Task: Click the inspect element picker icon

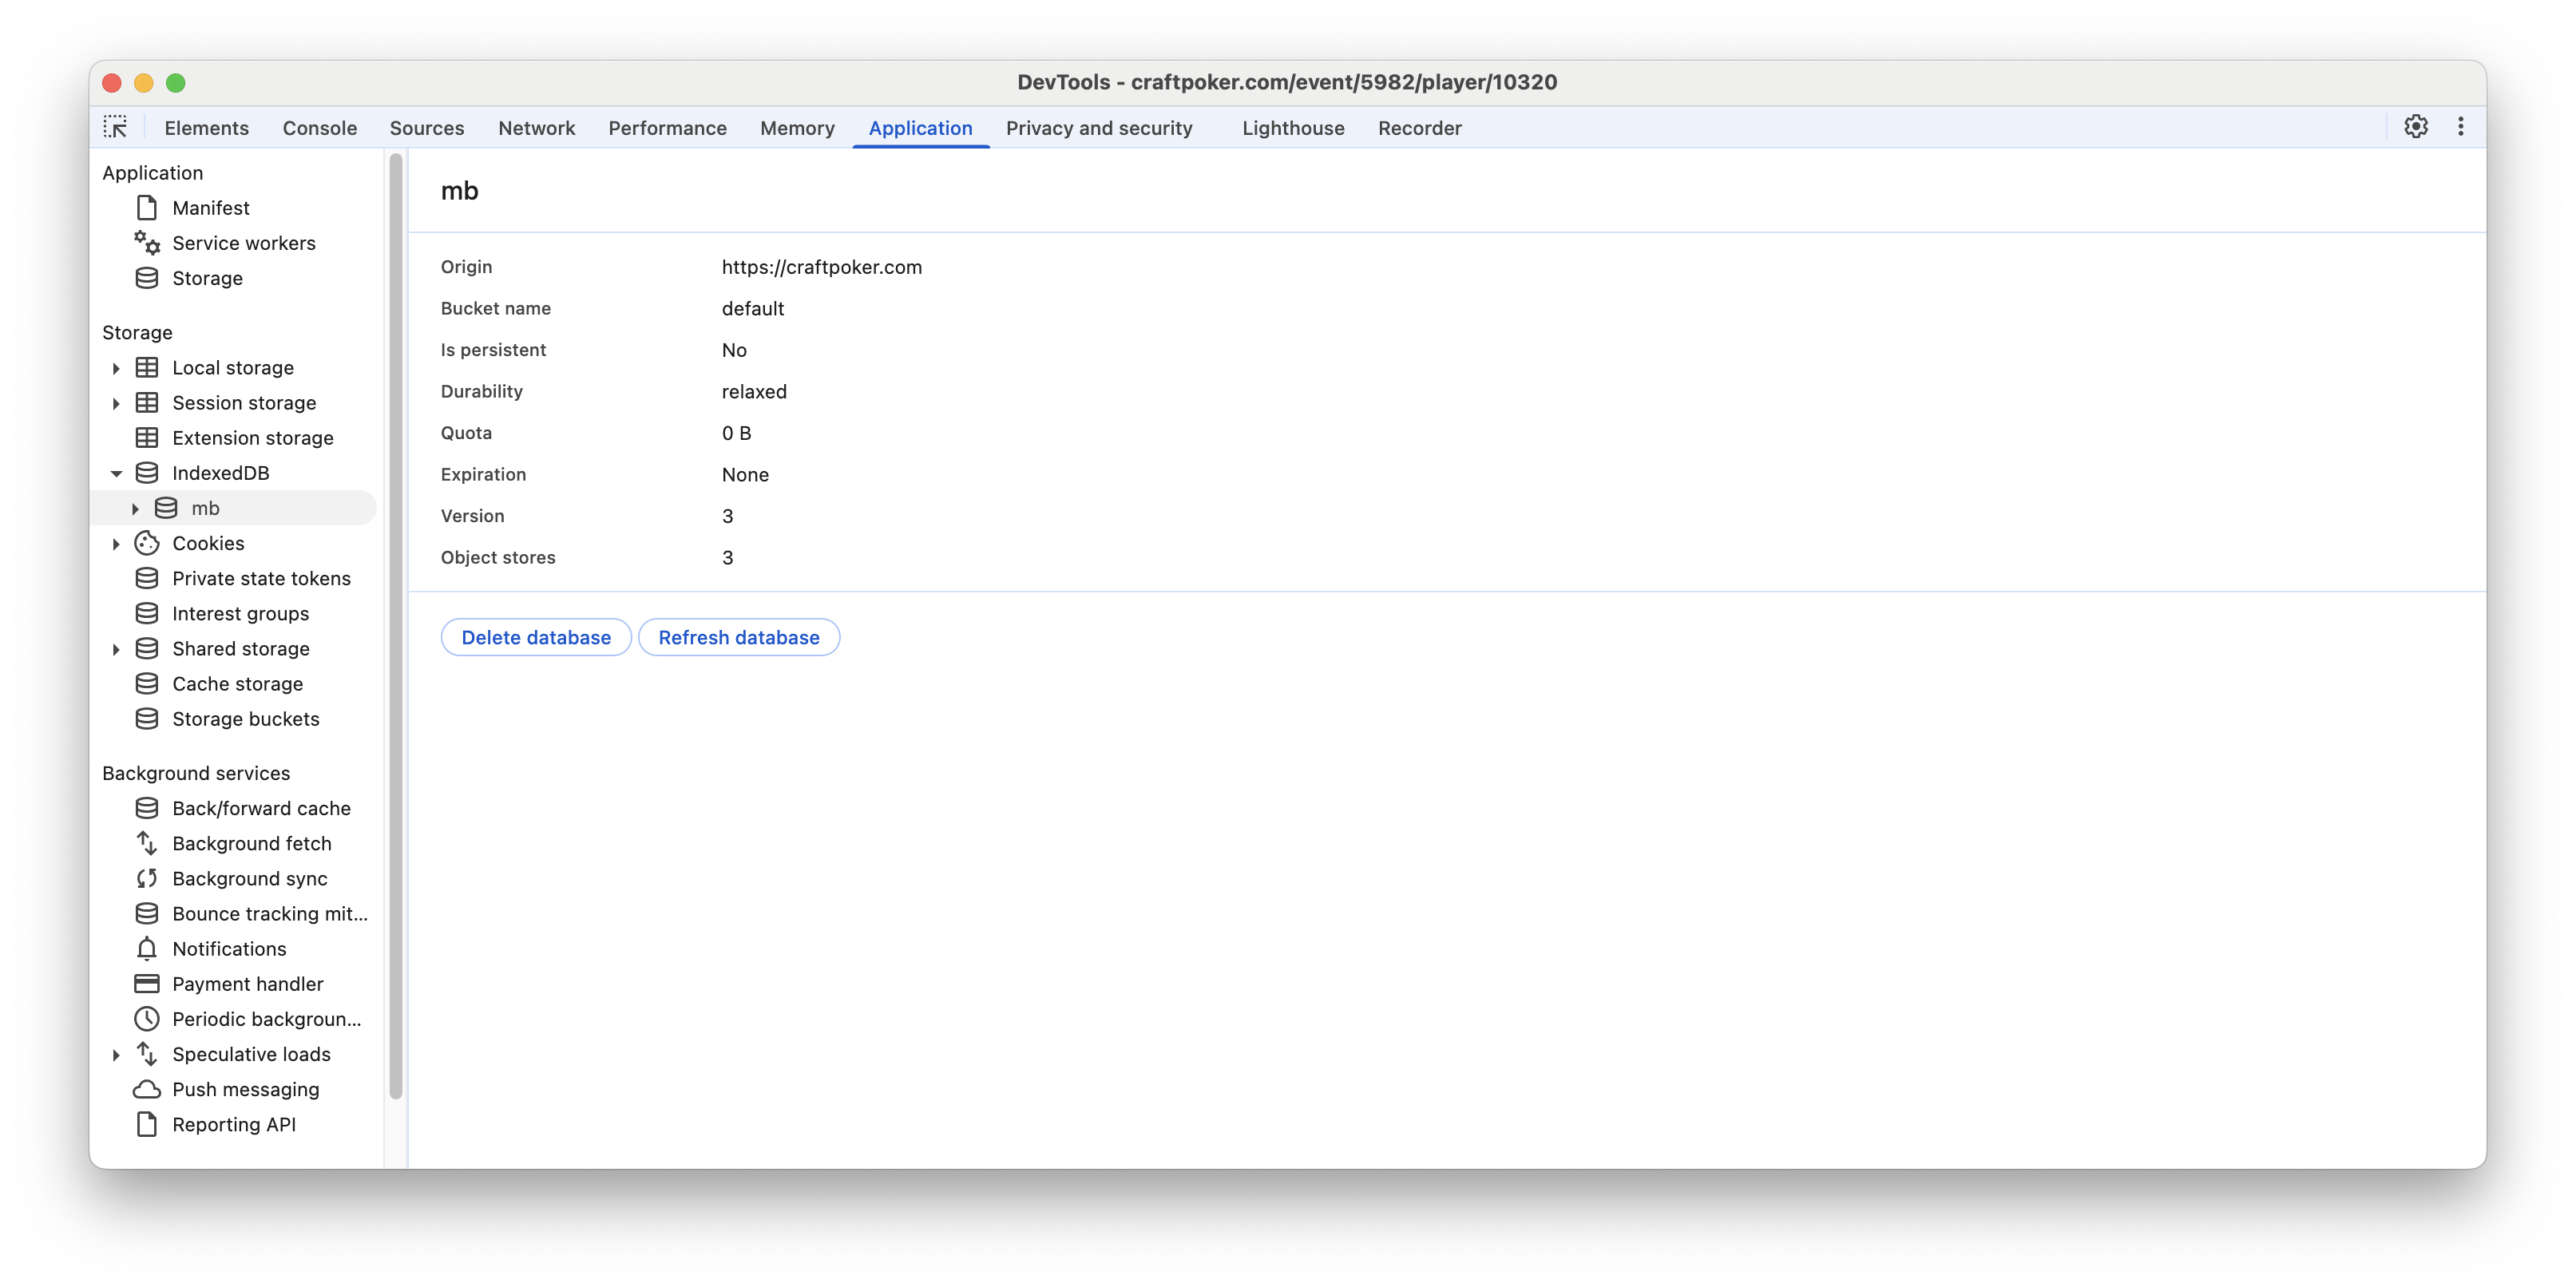Action: coord(116,127)
